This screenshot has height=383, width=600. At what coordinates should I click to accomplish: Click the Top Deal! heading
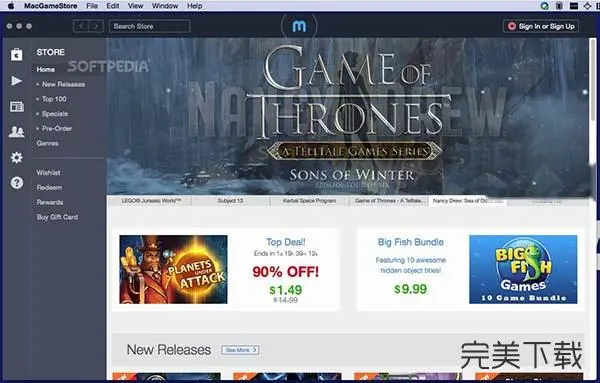coord(285,242)
